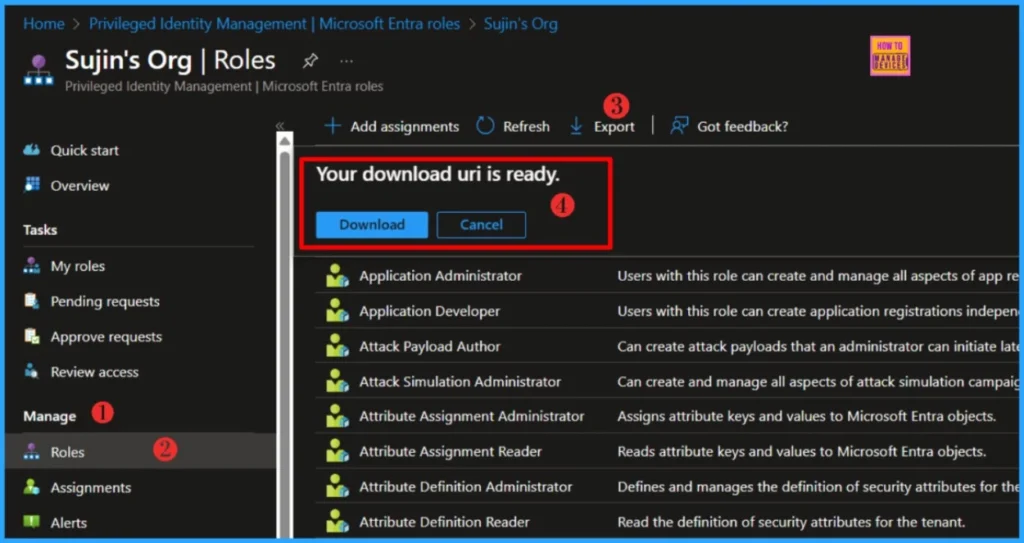Click the Roles icon in sidebar
The image size is (1024, 543).
tap(31, 452)
